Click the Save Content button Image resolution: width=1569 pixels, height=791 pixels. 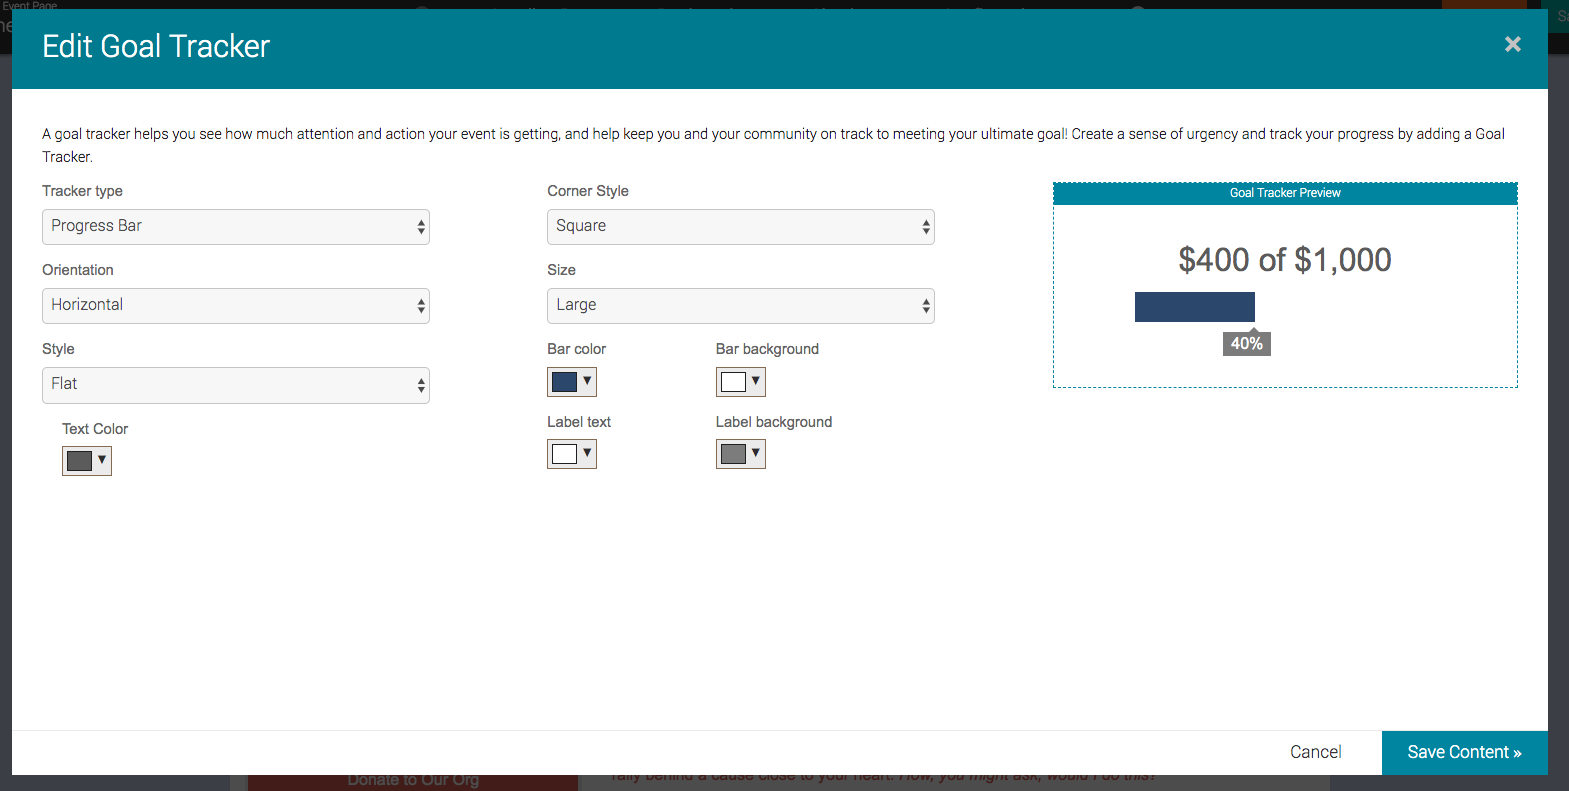[x=1465, y=753]
